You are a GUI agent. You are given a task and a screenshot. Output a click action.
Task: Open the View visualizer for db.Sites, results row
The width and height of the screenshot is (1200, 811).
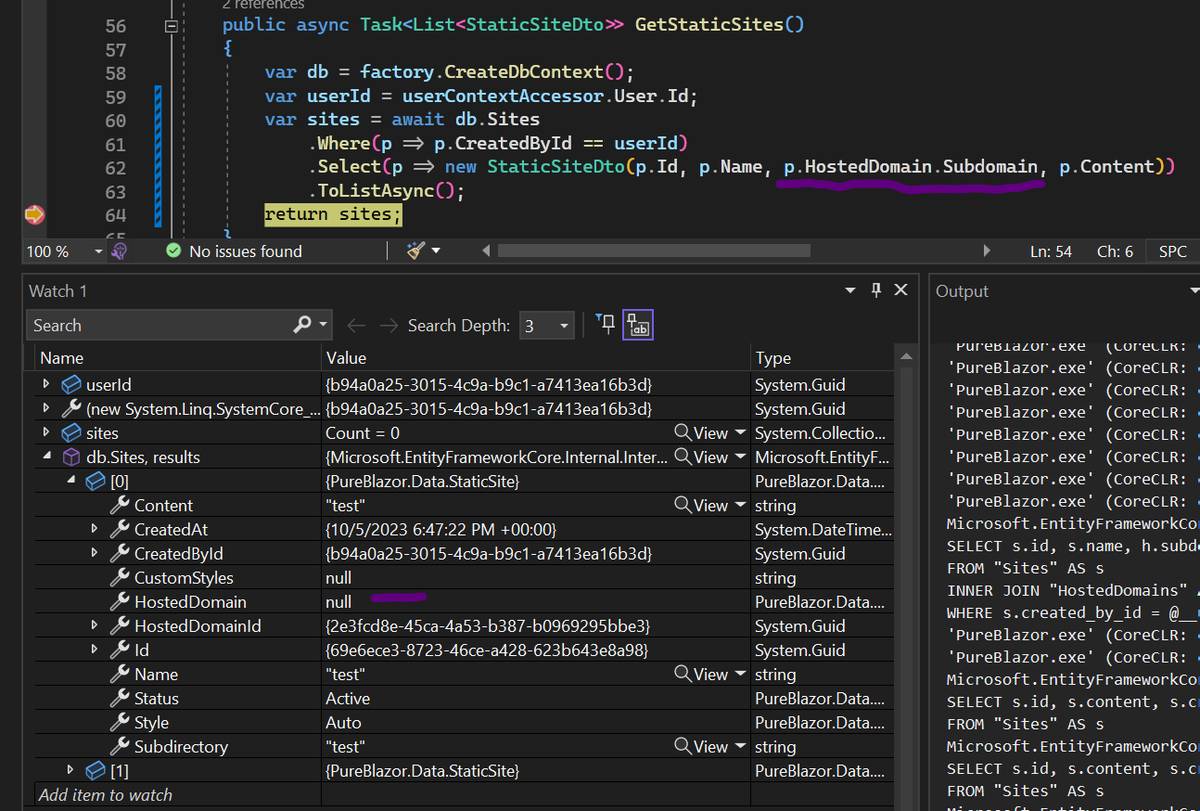coord(701,457)
